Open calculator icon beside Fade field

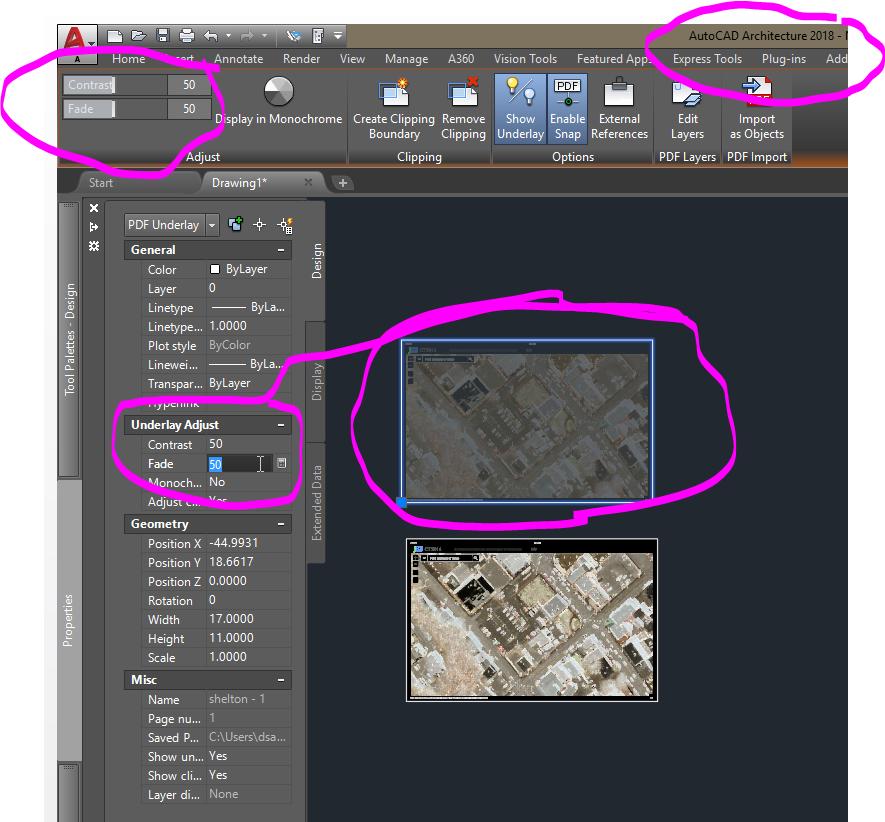click(282, 464)
